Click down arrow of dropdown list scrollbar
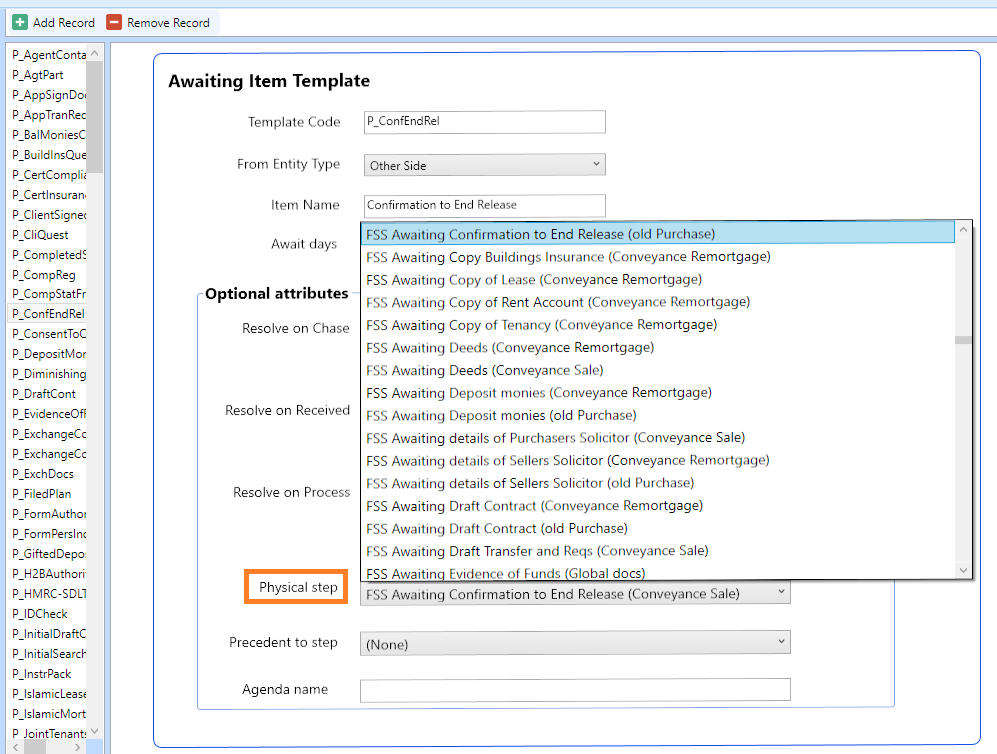 [x=963, y=570]
